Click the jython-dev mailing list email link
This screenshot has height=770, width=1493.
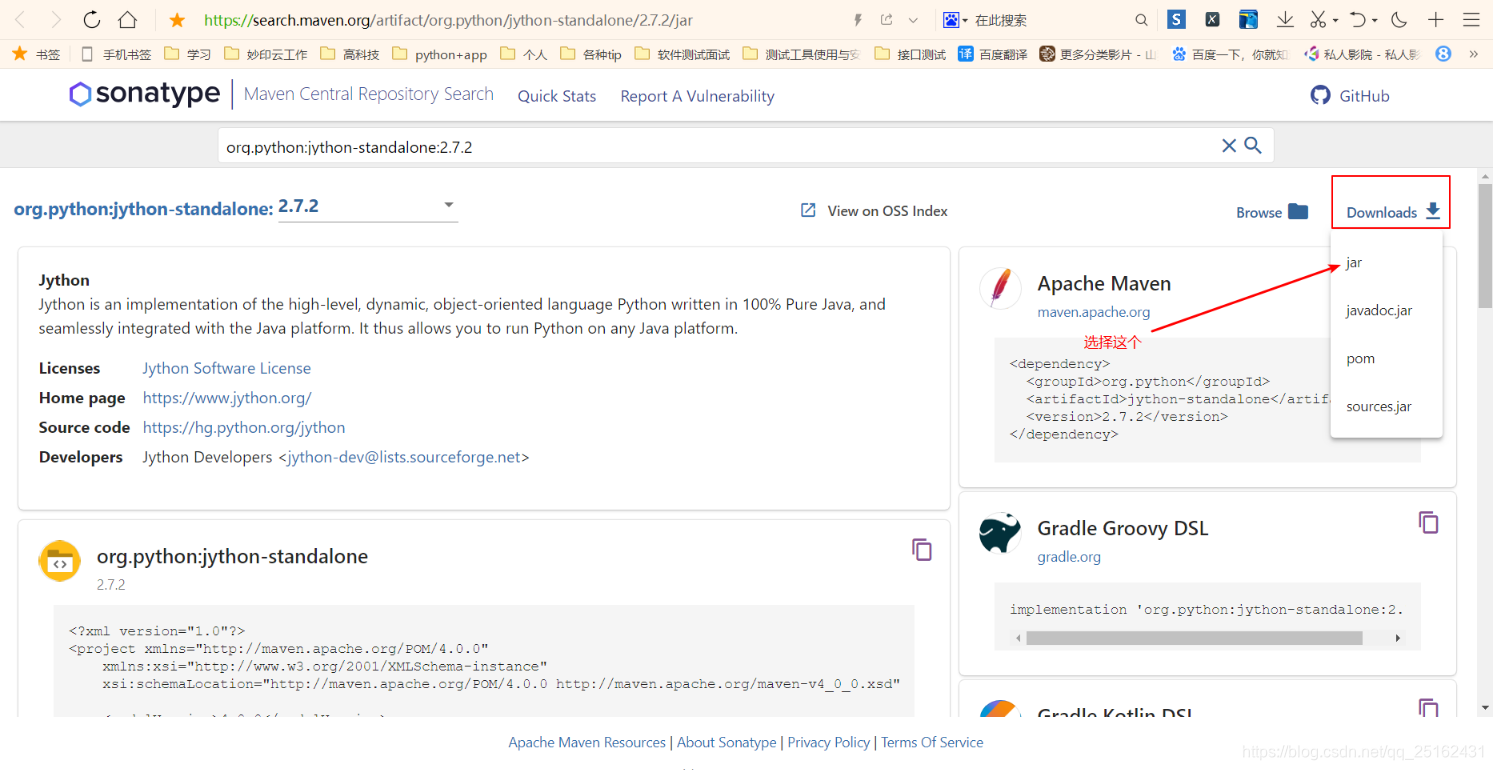coord(404,457)
